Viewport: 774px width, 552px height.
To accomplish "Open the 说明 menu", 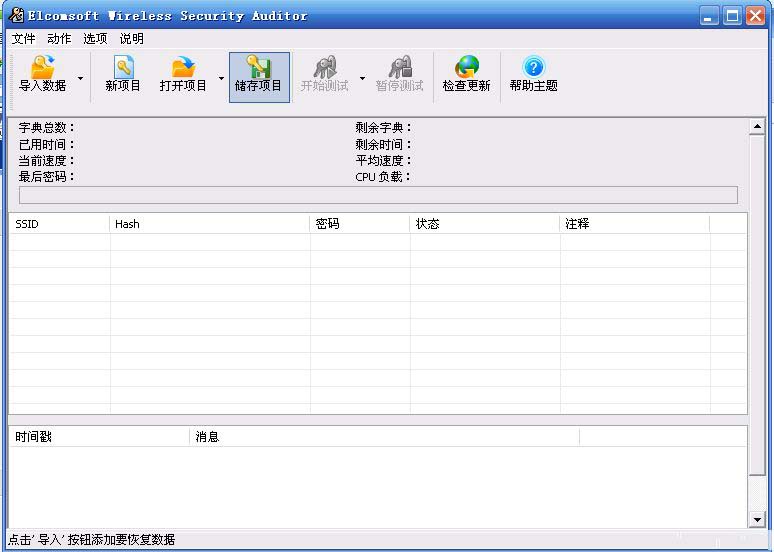I will pyautogui.click(x=131, y=39).
